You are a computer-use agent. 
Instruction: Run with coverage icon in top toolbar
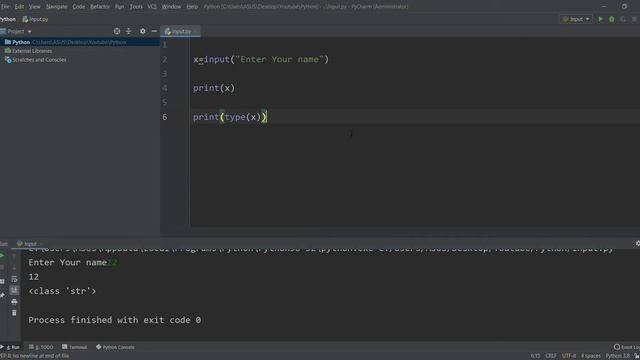tap(622, 19)
